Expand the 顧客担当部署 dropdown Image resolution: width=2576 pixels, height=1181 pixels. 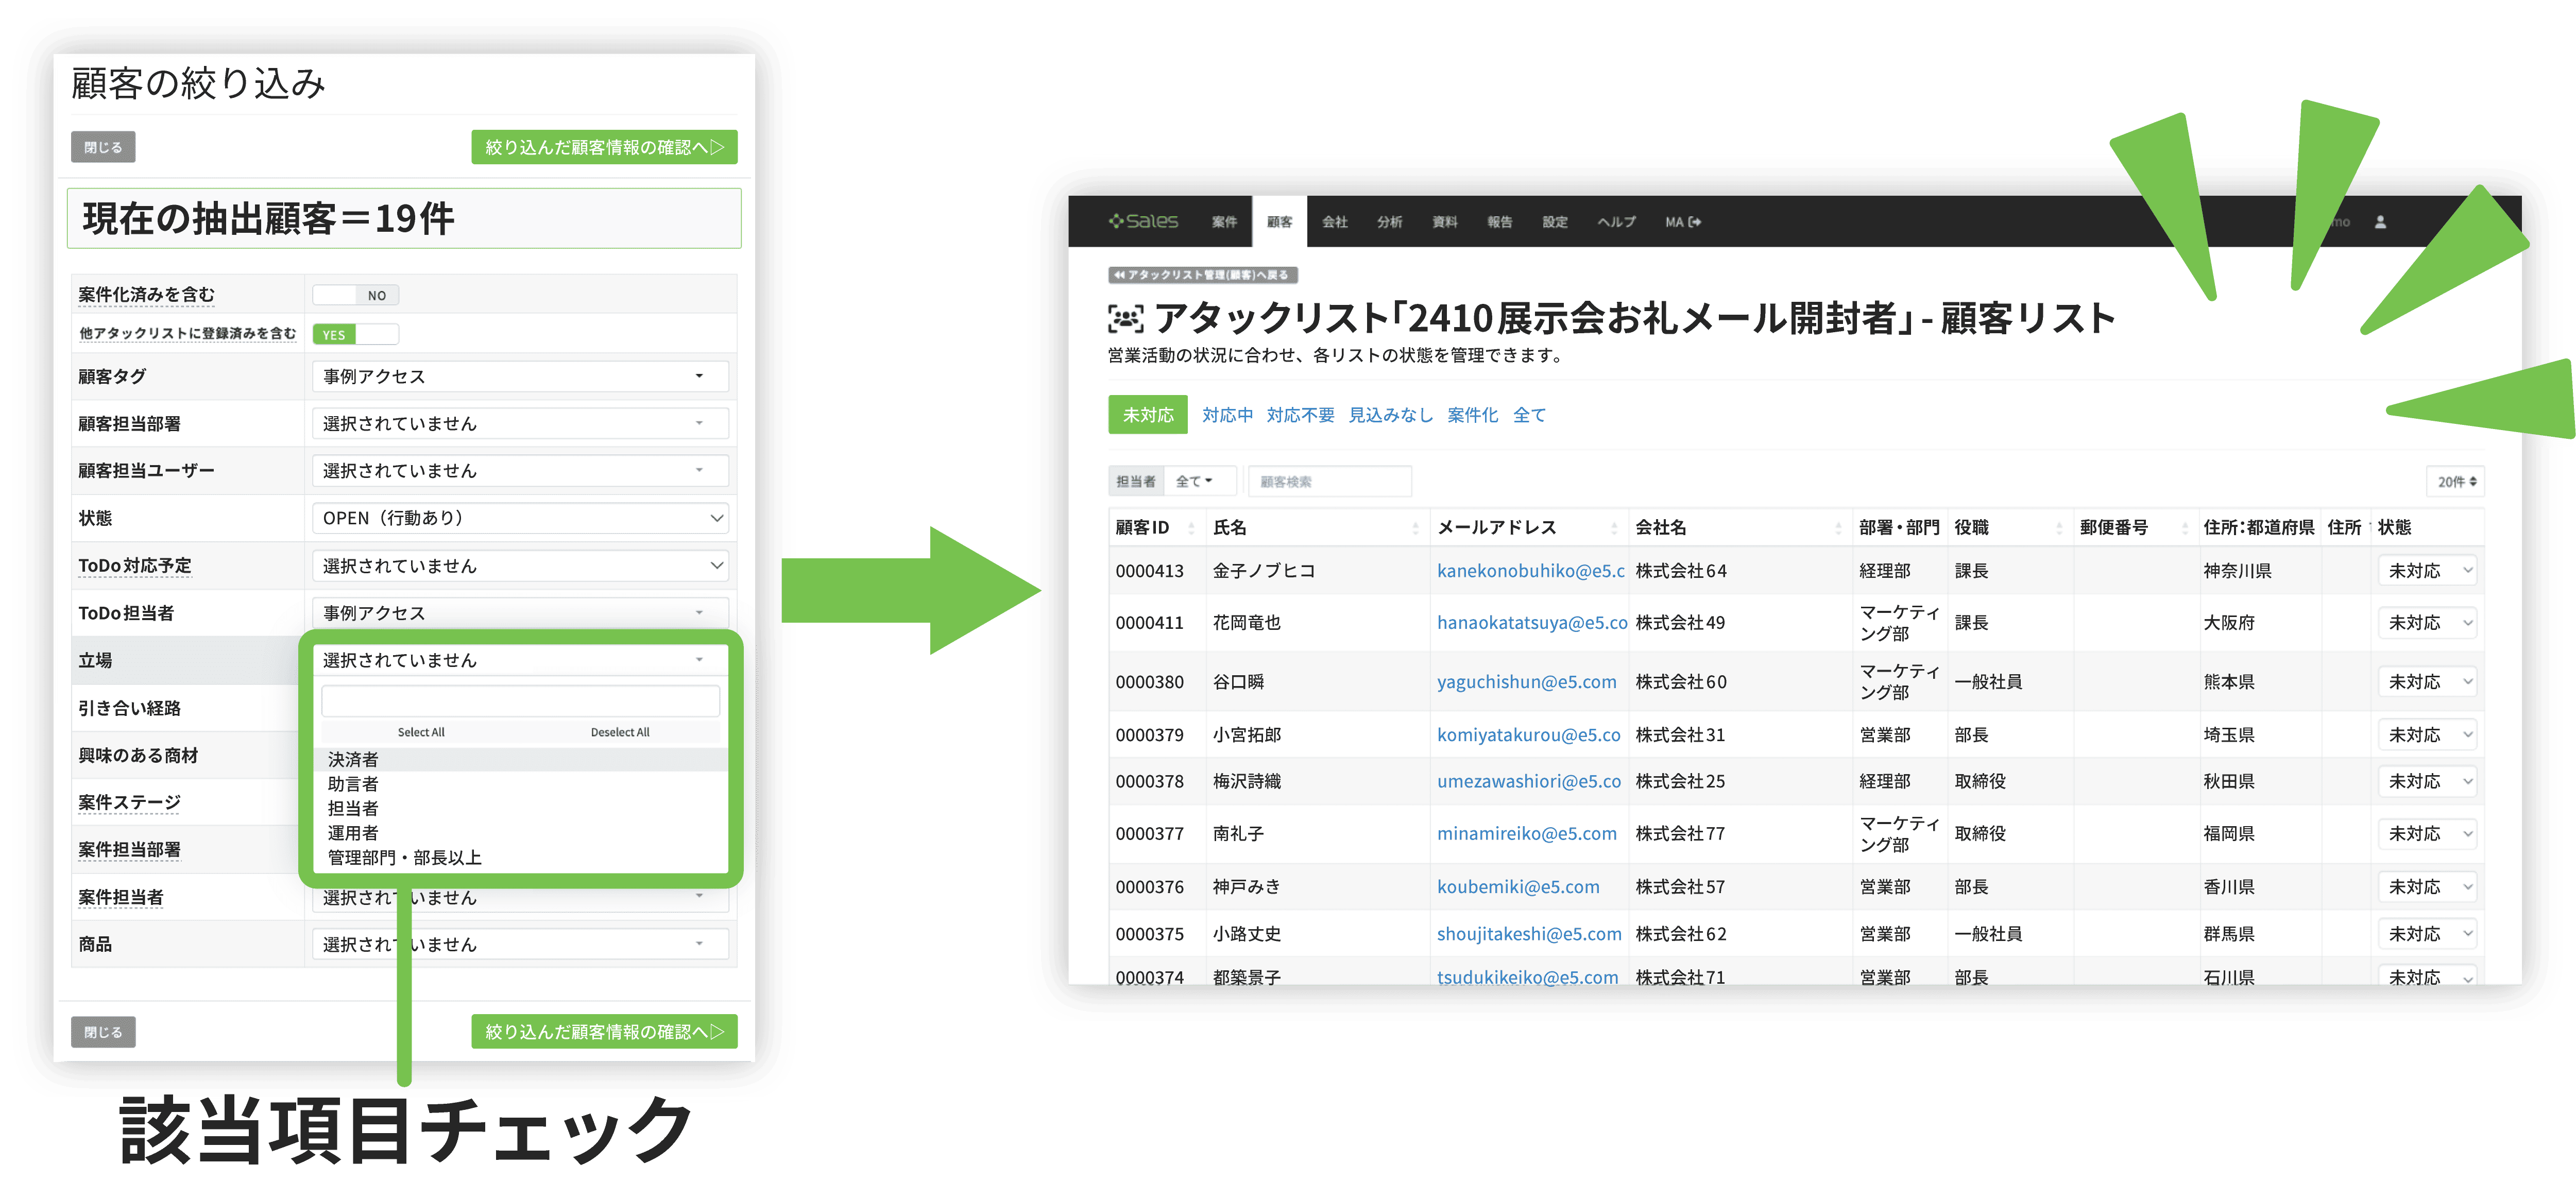point(519,423)
